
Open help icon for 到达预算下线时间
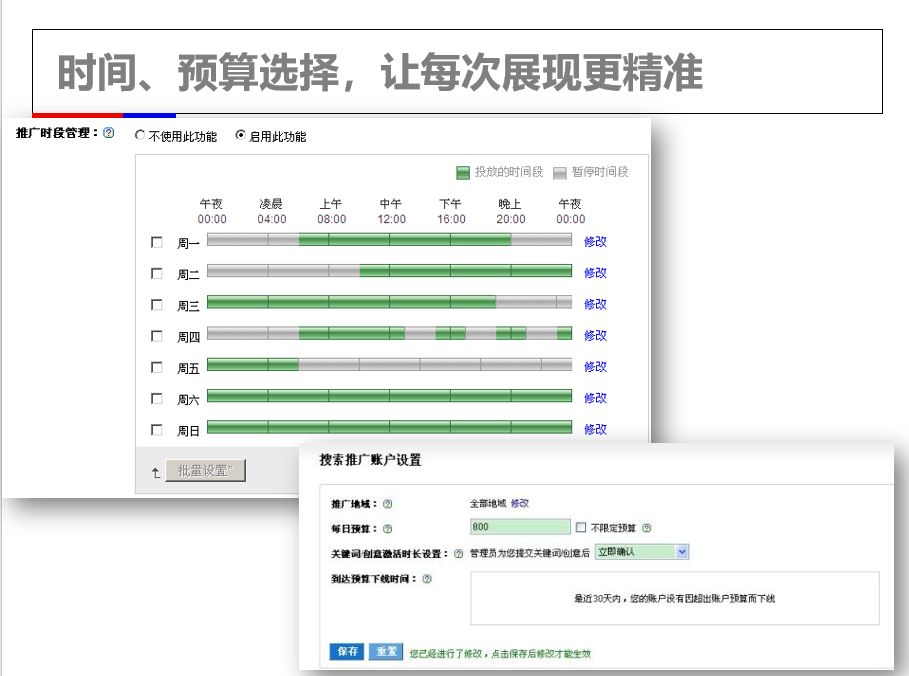click(x=427, y=579)
